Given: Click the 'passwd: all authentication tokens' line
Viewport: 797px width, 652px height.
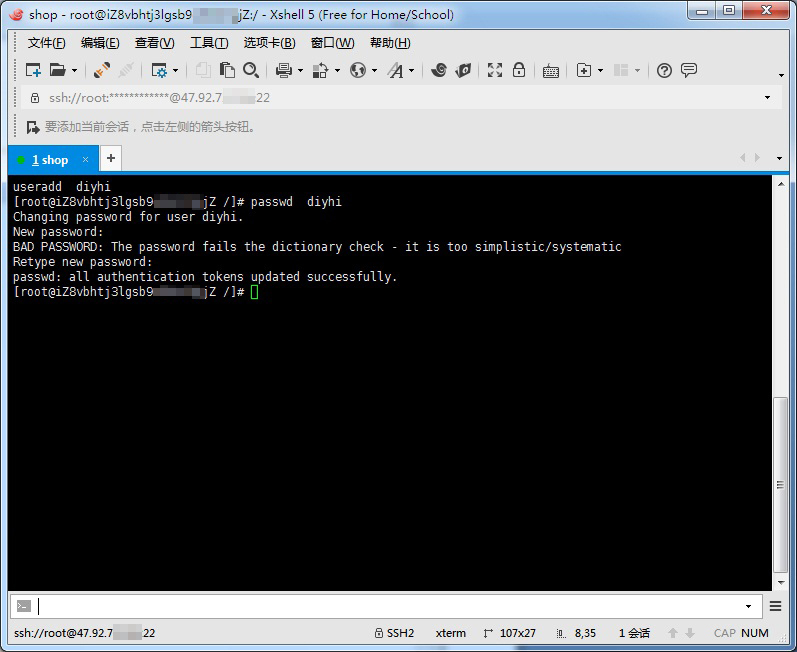Looking at the screenshot, I should [205, 277].
